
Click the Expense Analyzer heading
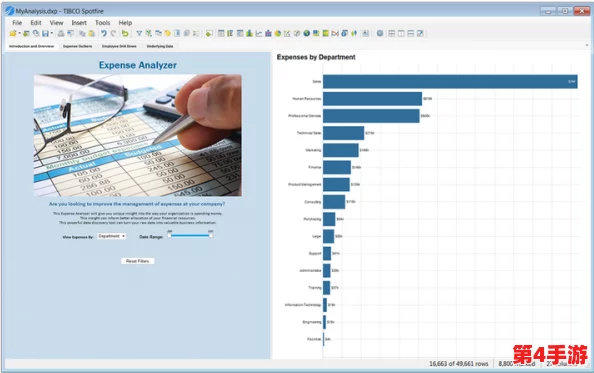(138, 65)
